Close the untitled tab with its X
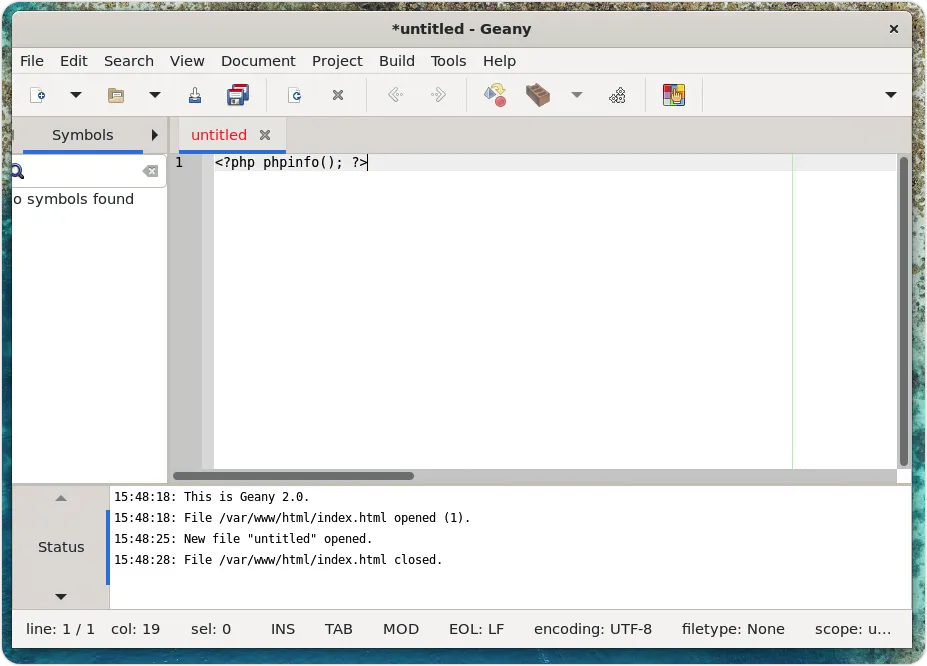Viewport: 927px width, 666px height. 265,135
